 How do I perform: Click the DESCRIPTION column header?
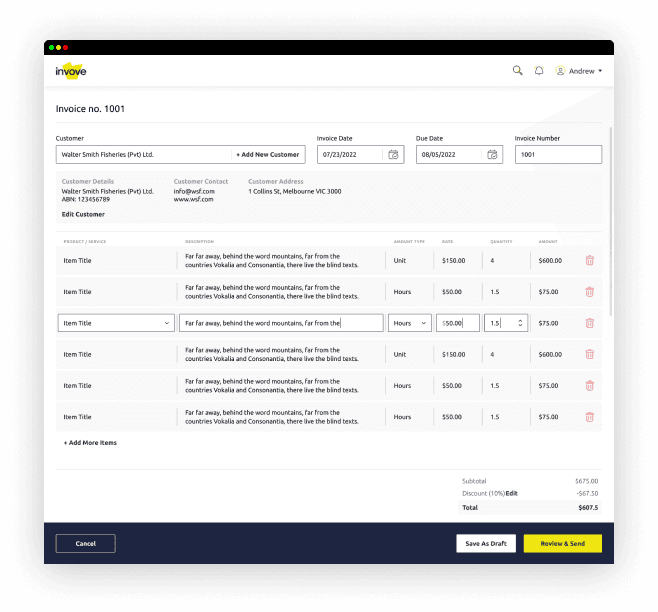tap(199, 241)
